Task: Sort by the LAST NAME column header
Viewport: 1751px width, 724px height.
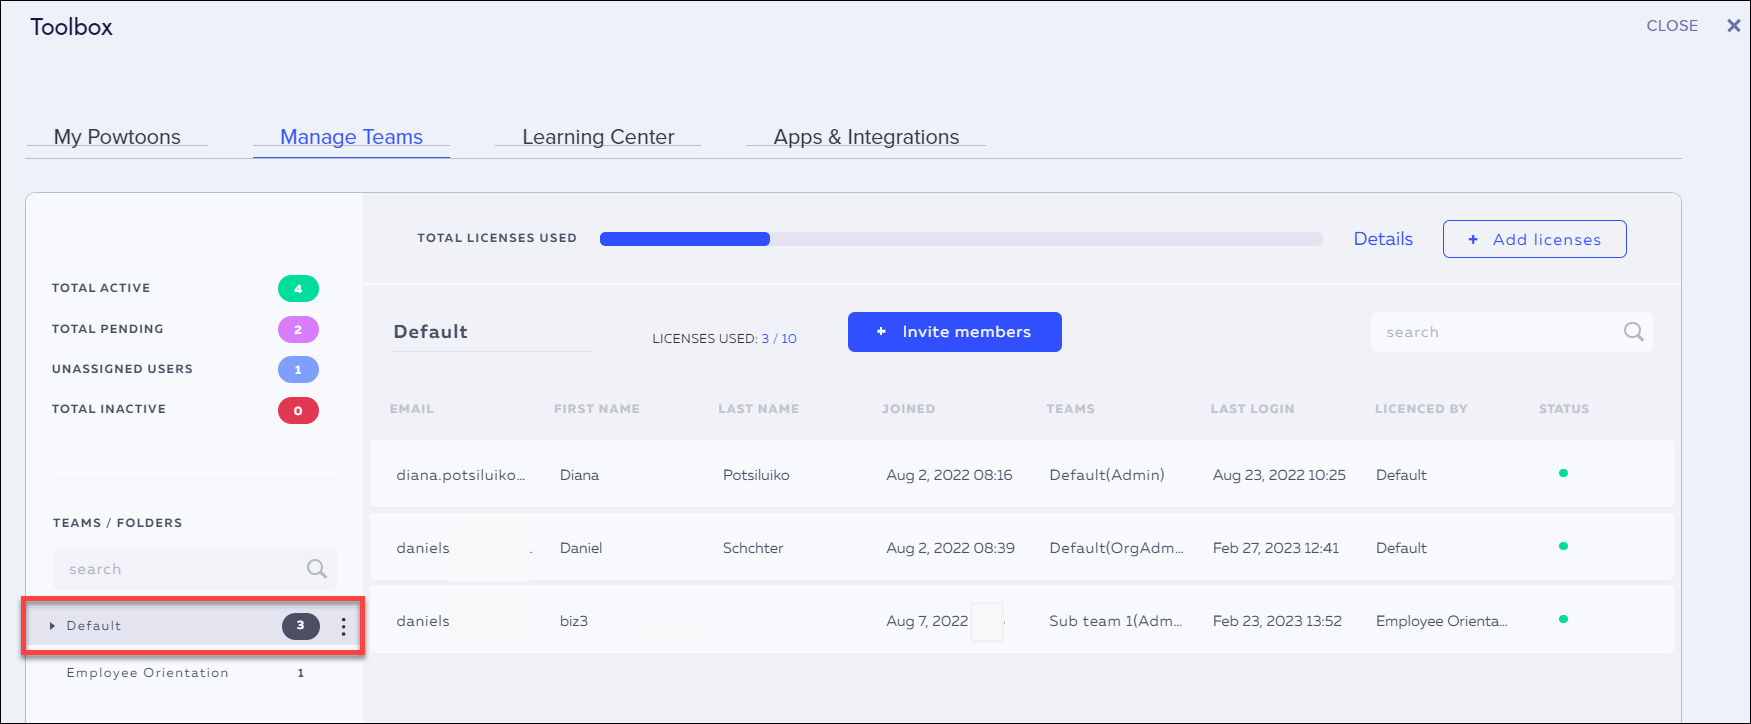Action: click(759, 409)
